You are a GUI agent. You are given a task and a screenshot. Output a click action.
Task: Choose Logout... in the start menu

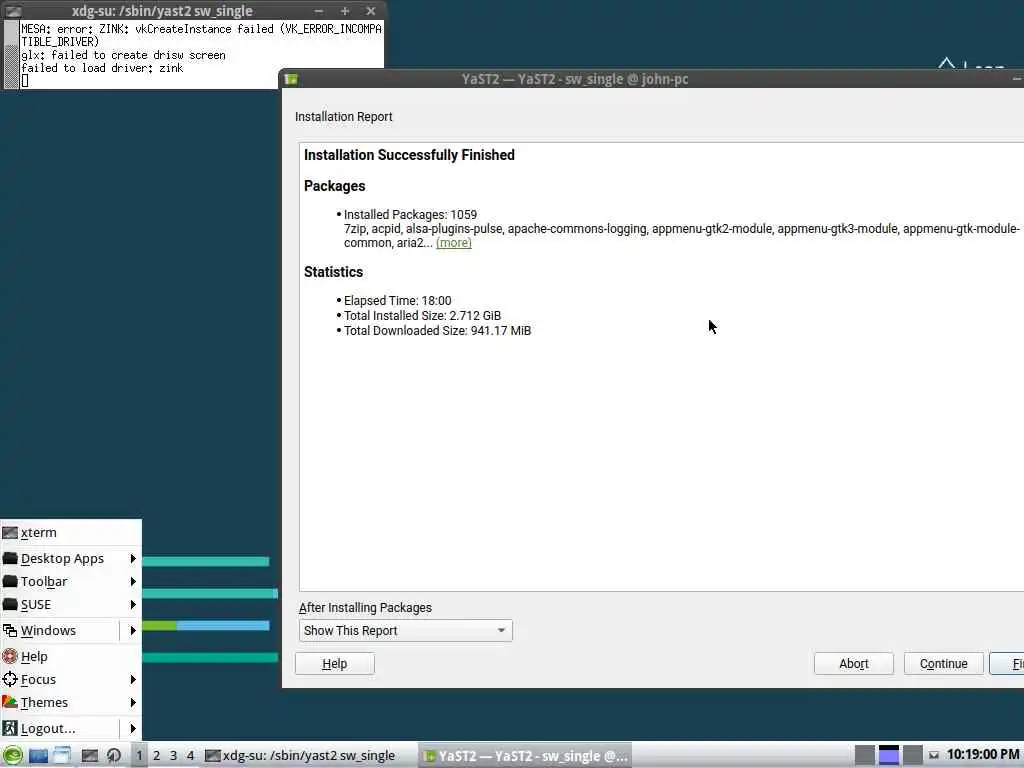(60, 728)
